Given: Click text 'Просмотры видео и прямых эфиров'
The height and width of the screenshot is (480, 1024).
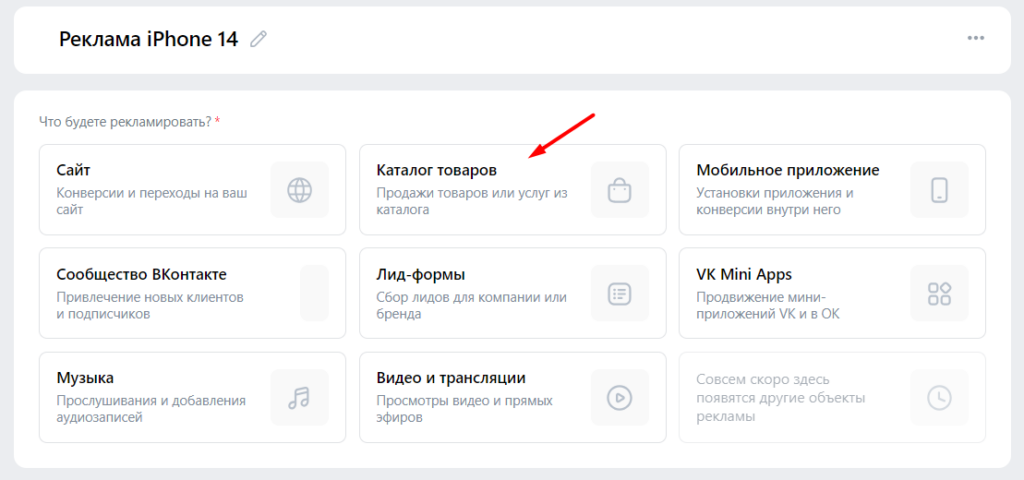Looking at the screenshot, I should point(464,409).
